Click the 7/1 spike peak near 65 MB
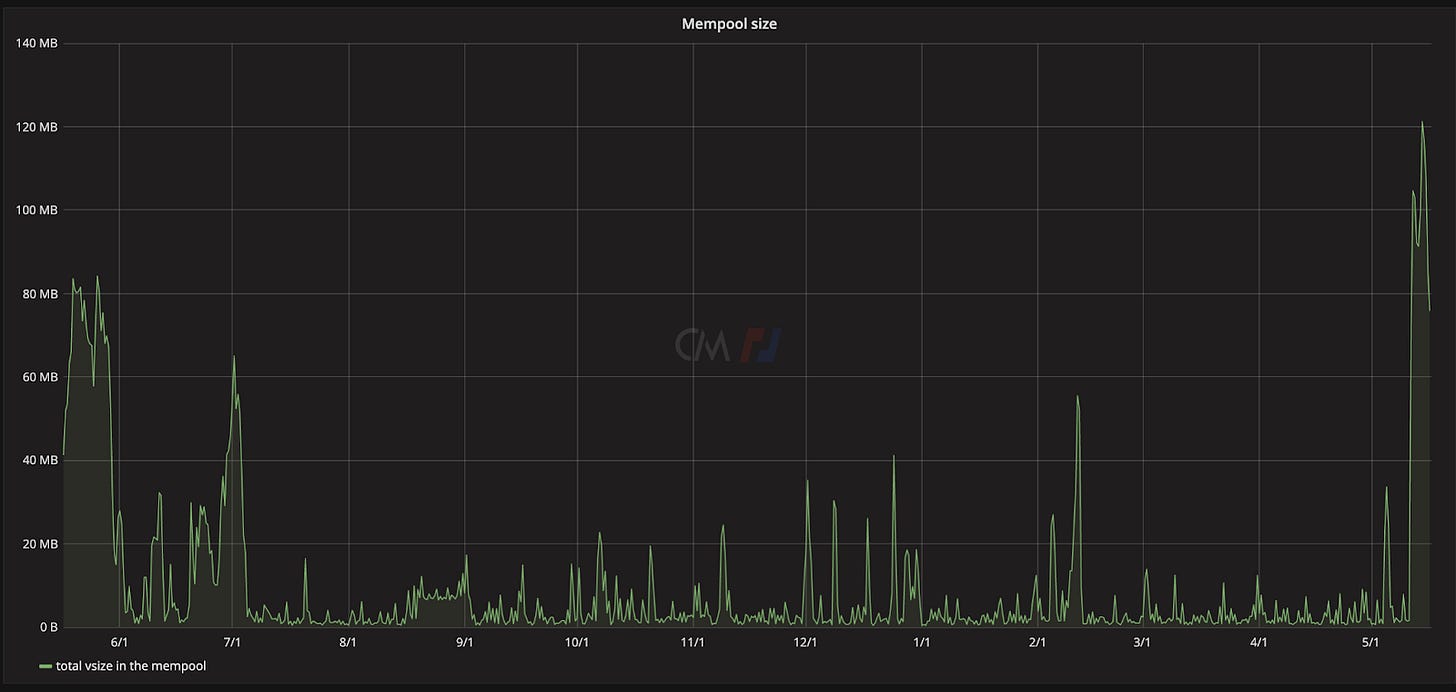Screen dimensions: 1456x692 234,357
